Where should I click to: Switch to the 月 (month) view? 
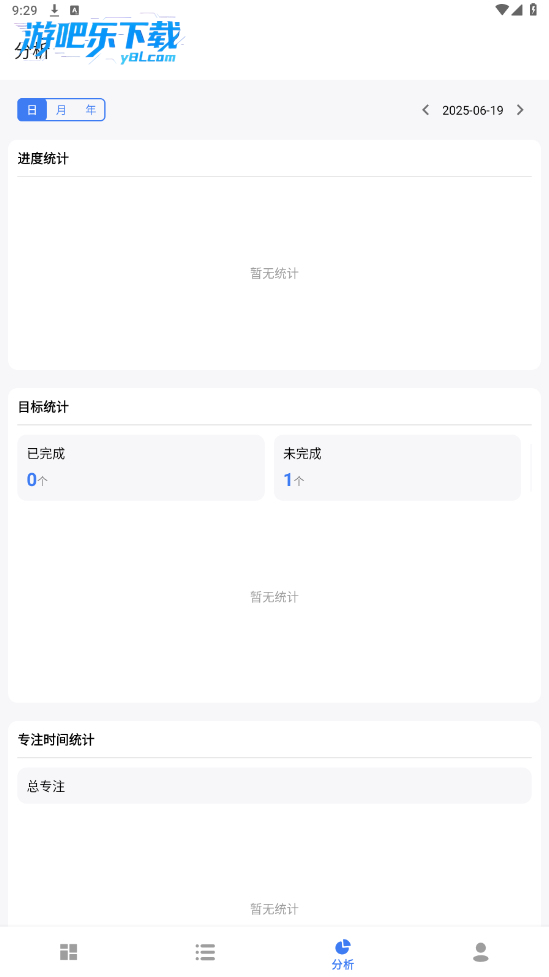61,110
